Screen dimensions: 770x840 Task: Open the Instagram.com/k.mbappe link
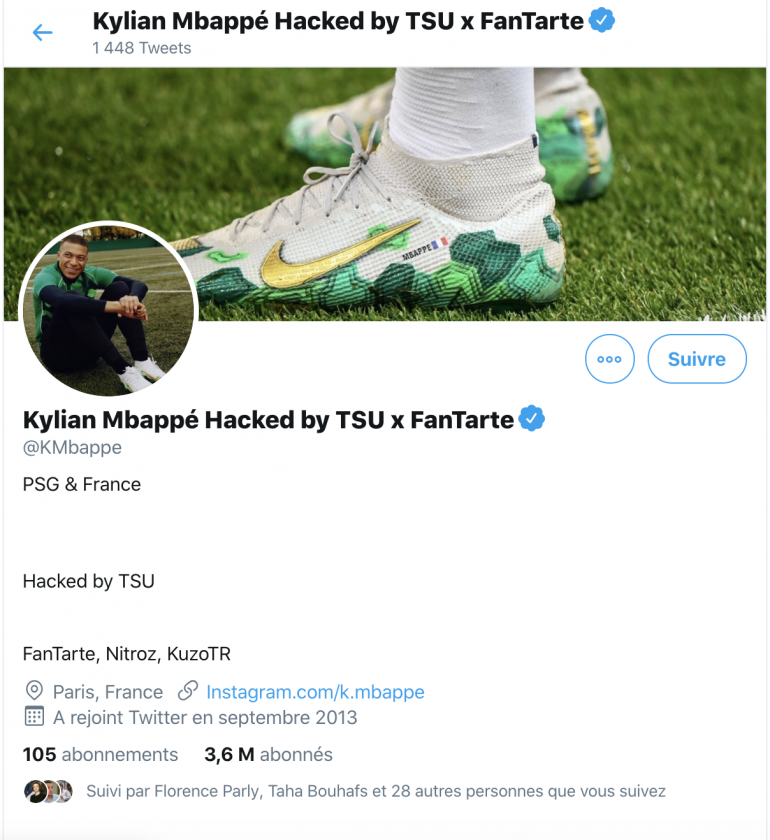tap(315, 692)
